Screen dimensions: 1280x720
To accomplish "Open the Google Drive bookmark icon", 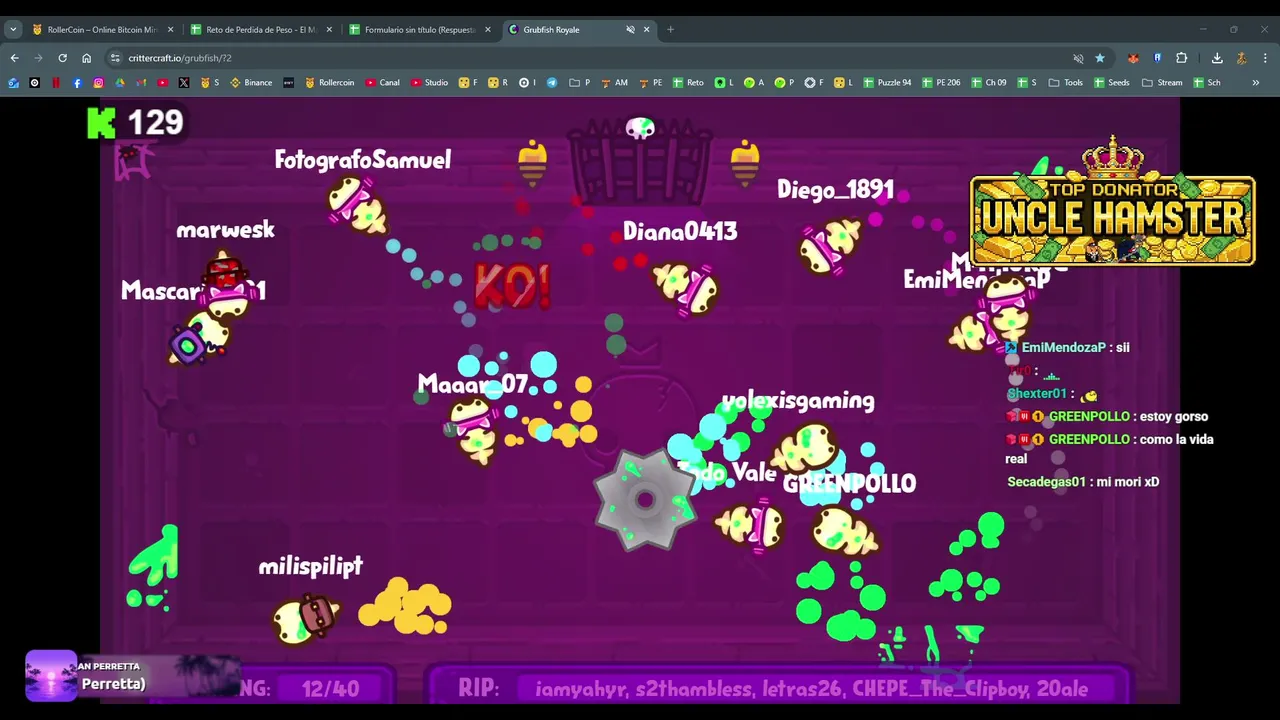I will pyautogui.click(x=120, y=83).
